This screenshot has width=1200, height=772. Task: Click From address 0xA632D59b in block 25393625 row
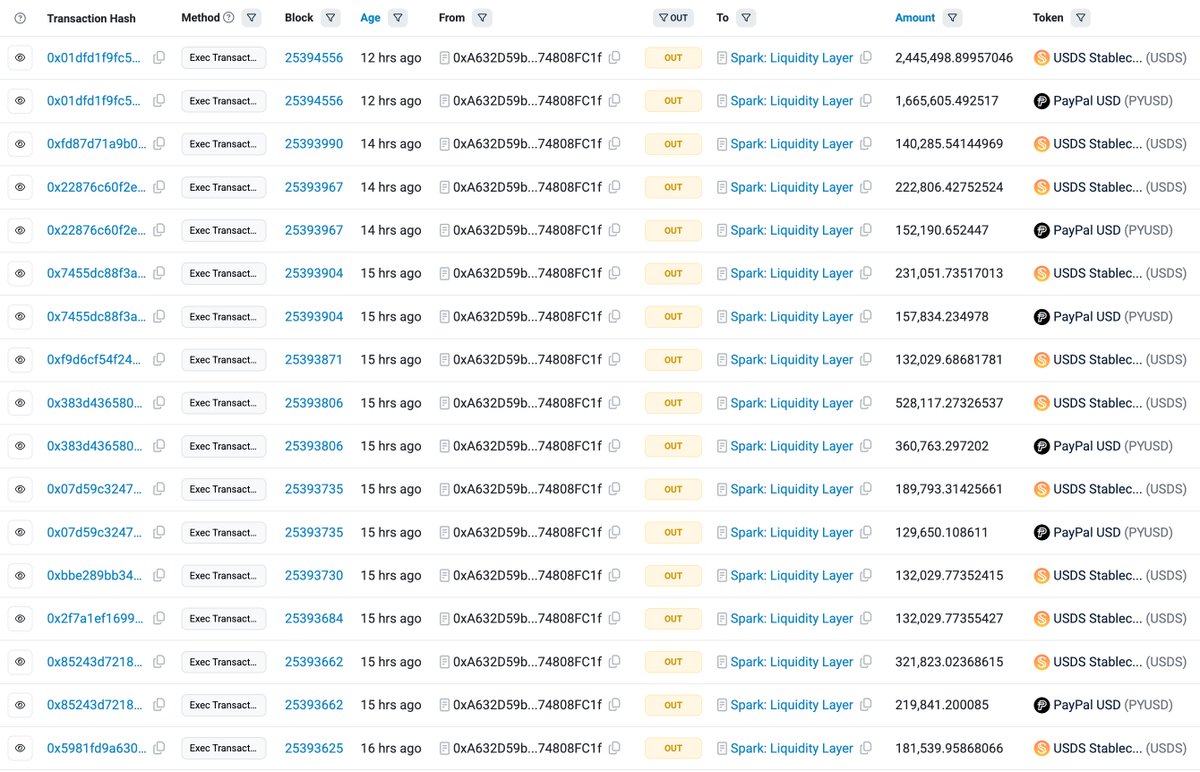pos(528,748)
